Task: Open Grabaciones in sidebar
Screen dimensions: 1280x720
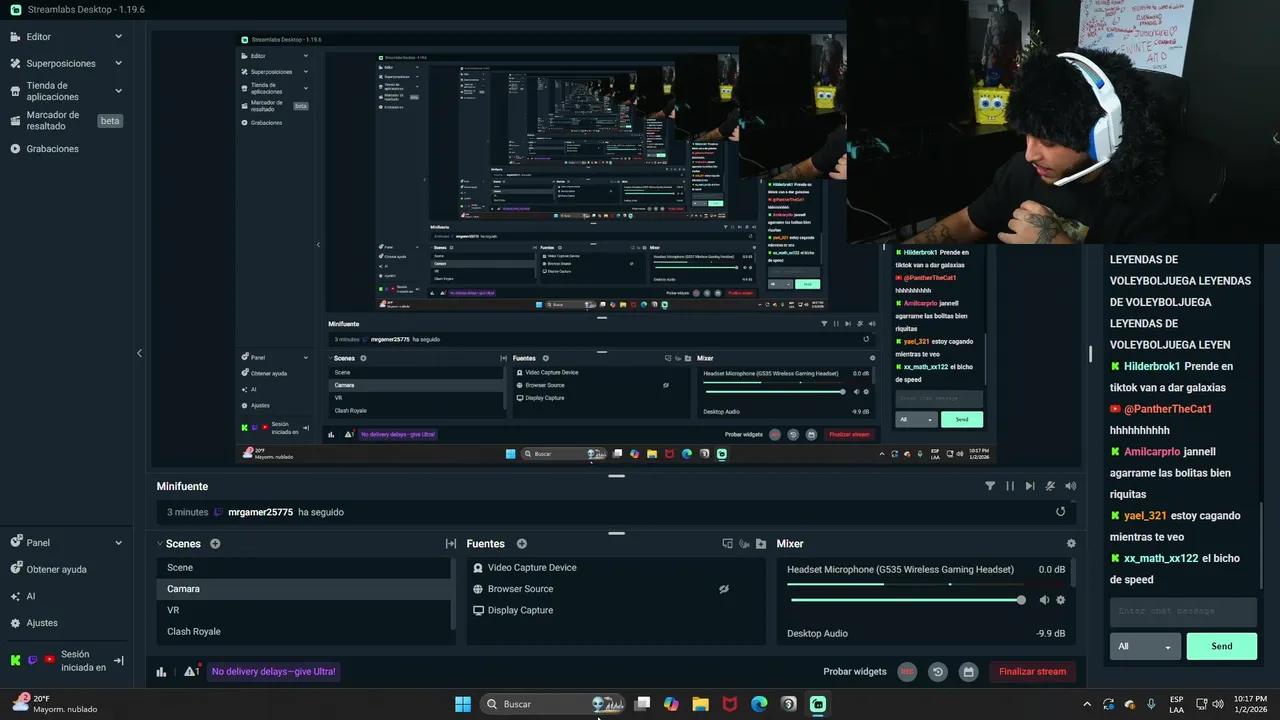Action: pos(52,149)
